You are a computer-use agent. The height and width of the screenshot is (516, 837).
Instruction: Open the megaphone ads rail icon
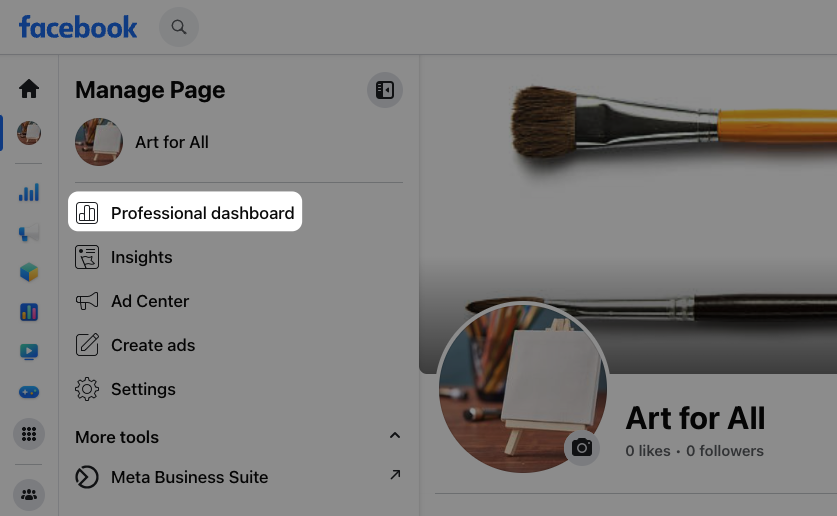tap(29, 233)
